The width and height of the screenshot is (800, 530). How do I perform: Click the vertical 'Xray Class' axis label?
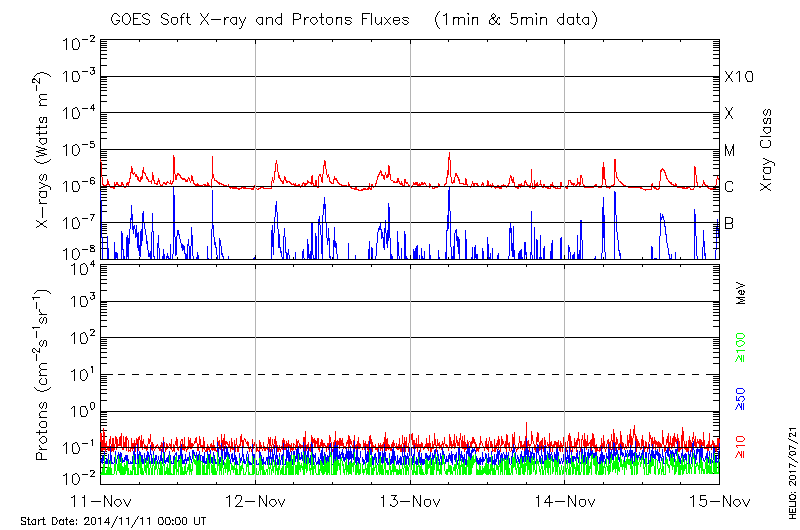[x=767, y=150]
